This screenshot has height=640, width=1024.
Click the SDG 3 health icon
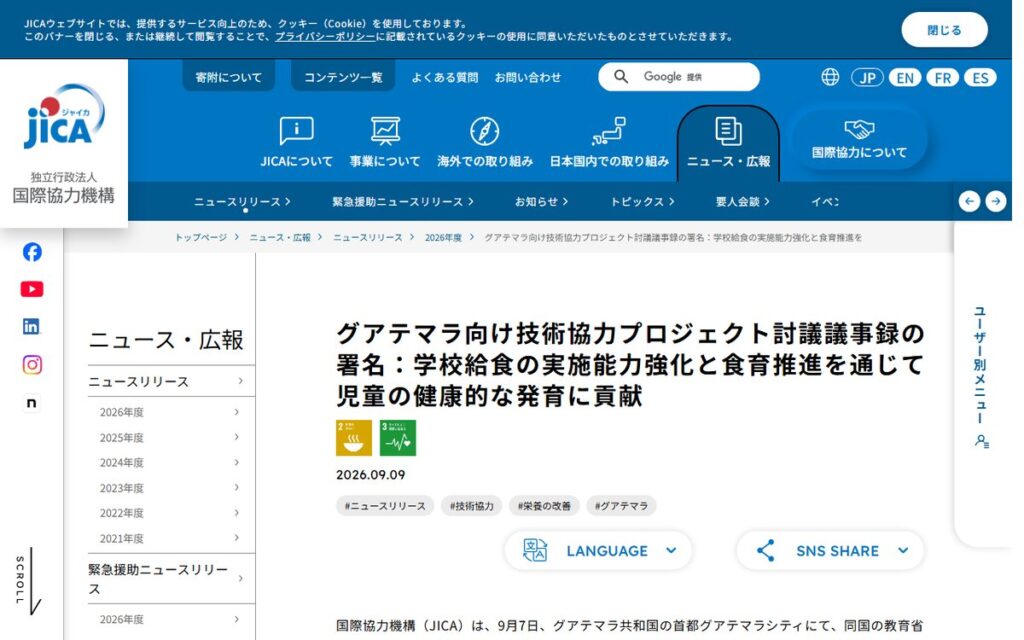[x=398, y=438]
